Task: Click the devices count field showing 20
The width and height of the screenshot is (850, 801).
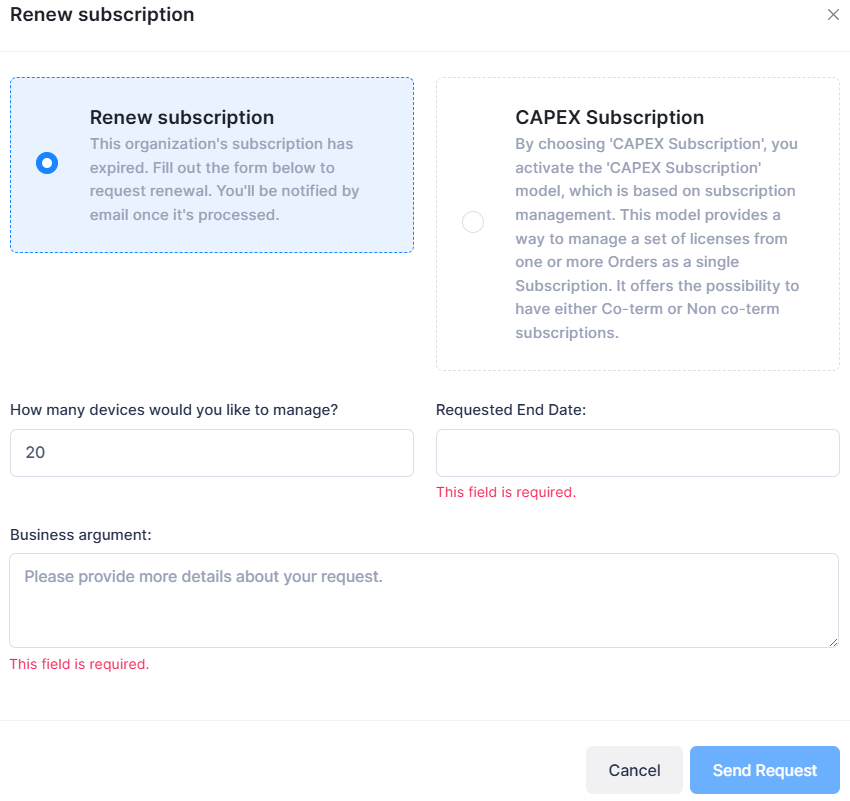Action: [x=211, y=453]
